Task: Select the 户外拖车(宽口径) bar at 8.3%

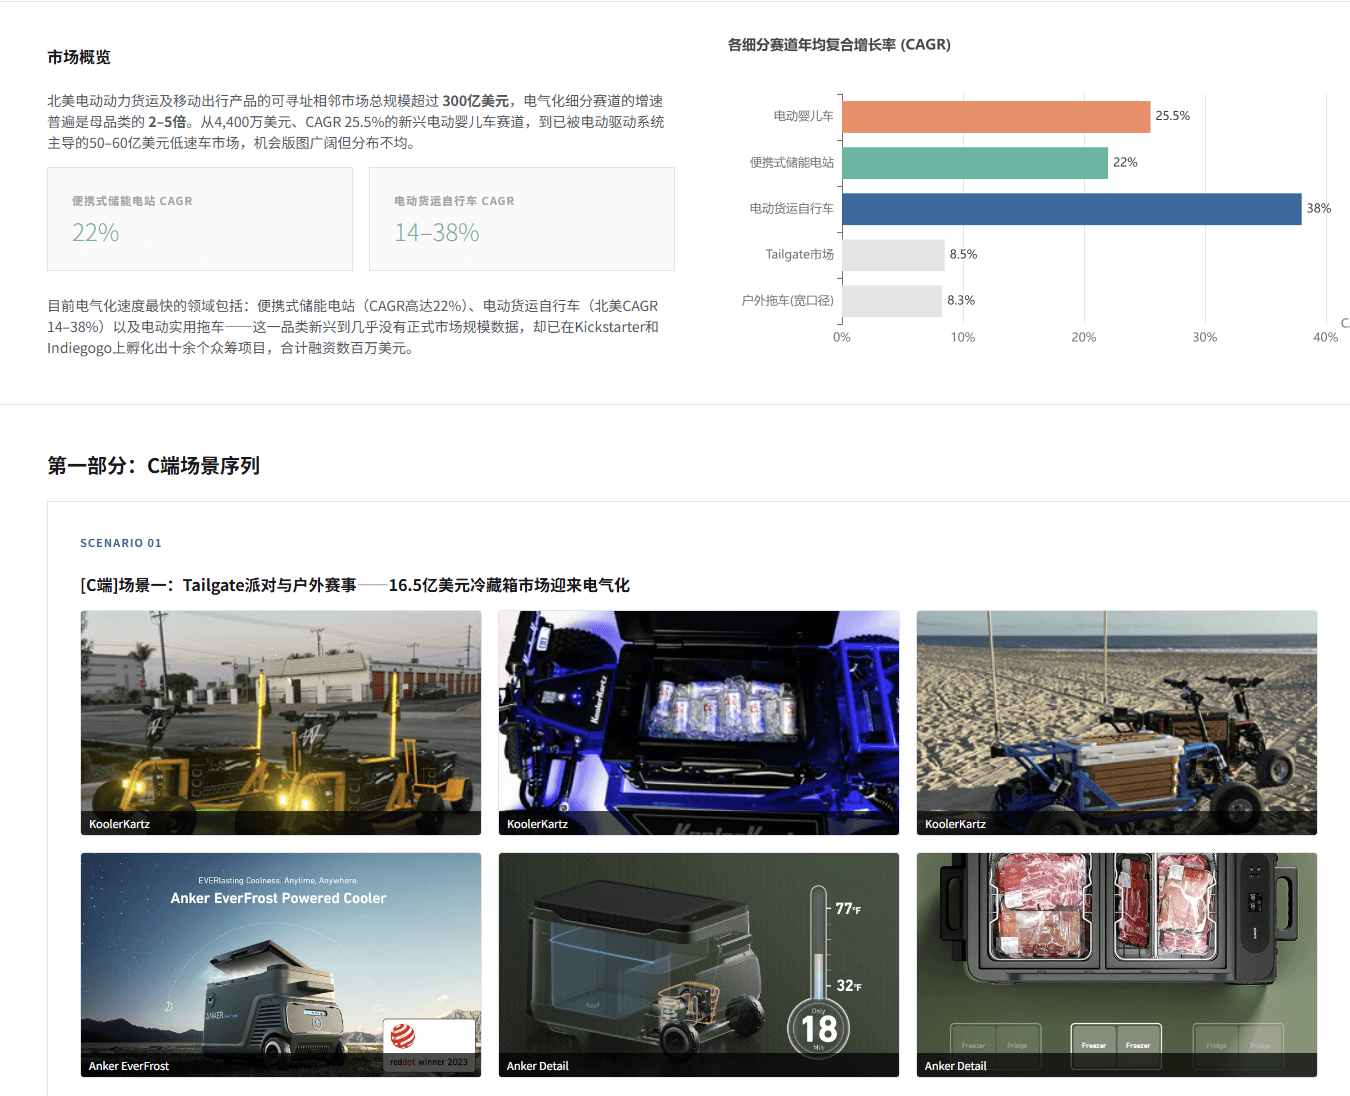Action: (893, 300)
